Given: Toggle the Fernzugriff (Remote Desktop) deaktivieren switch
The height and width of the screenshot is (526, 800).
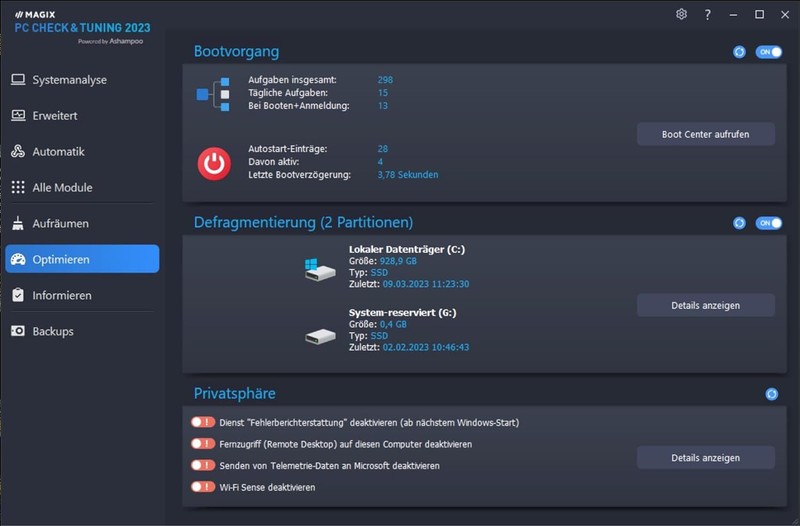Looking at the screenshot, I should tap(203, 443).
